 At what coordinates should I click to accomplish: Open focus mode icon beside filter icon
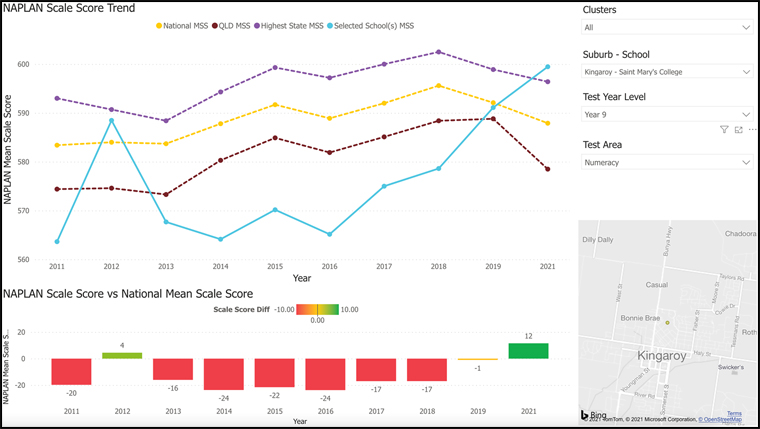click(x=738, y=130)
